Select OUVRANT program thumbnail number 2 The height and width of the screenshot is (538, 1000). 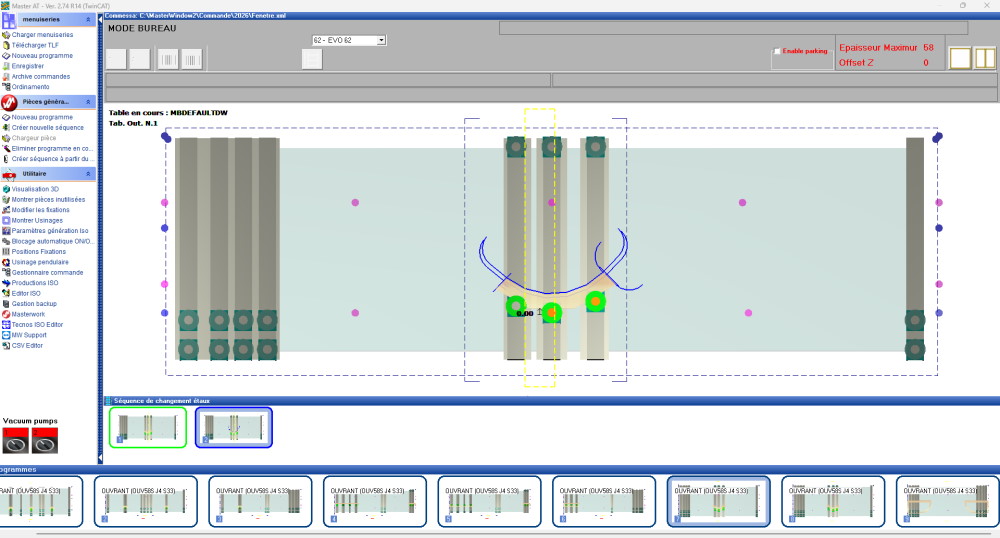145,502
